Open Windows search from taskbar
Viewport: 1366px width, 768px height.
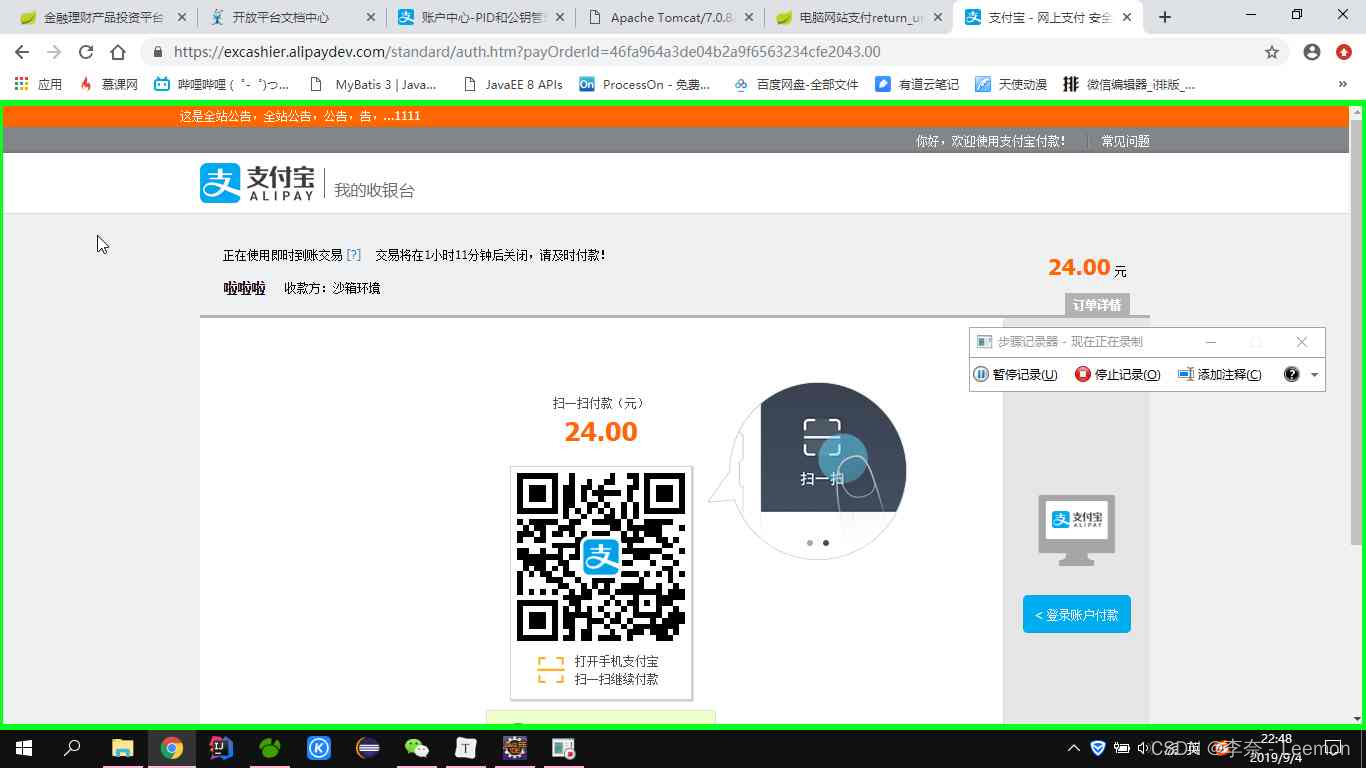[x=72, y=747]
